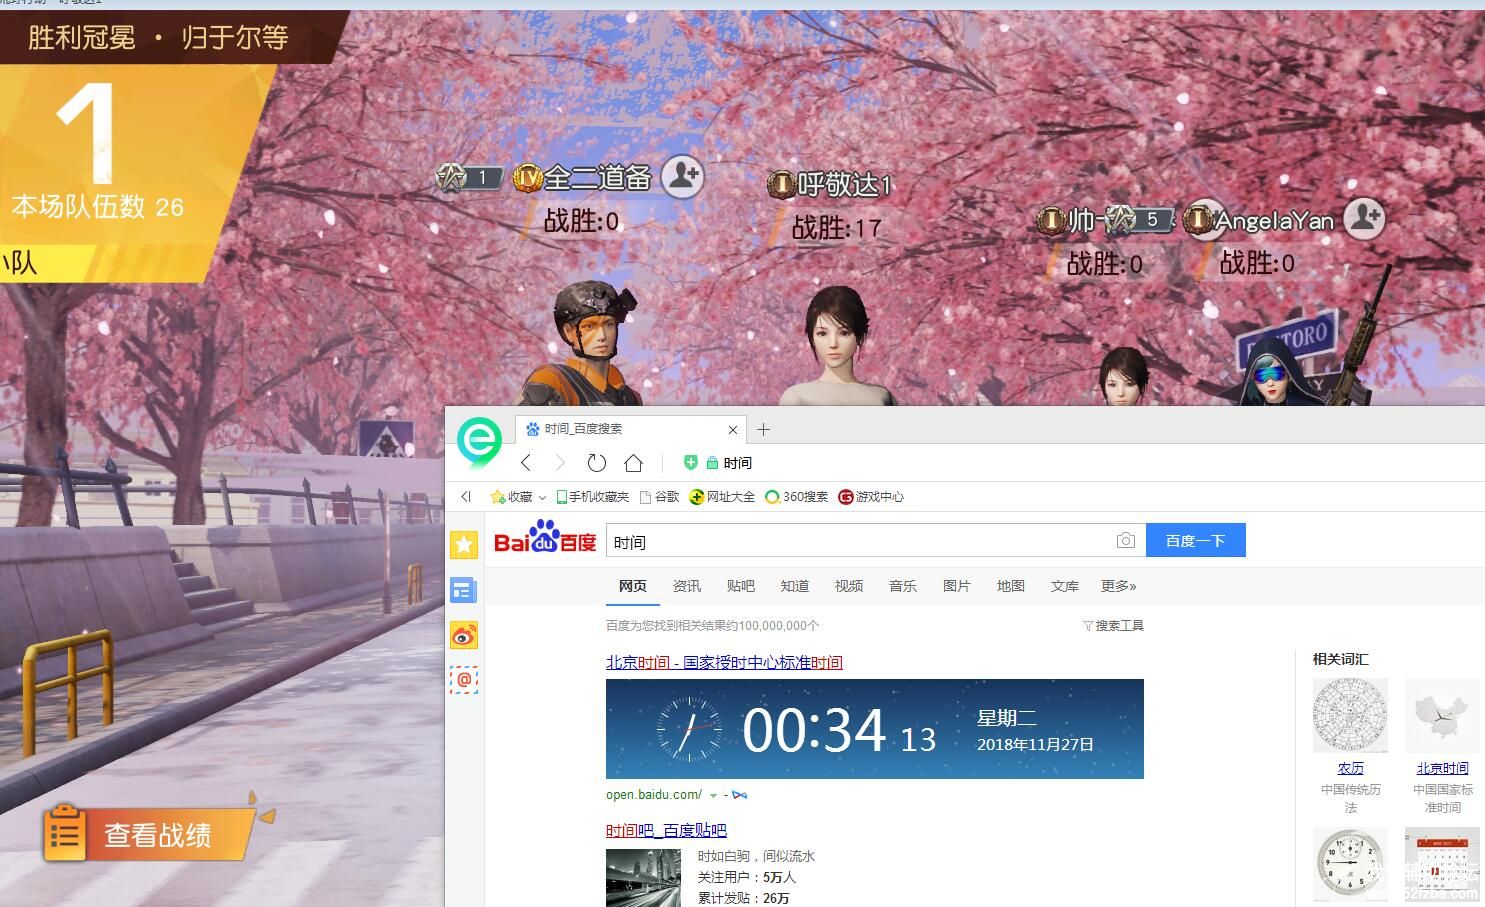Click the add friend icon beside AngelaYan
Screen dimensions: 1485x907
(x=1364, y=217)
